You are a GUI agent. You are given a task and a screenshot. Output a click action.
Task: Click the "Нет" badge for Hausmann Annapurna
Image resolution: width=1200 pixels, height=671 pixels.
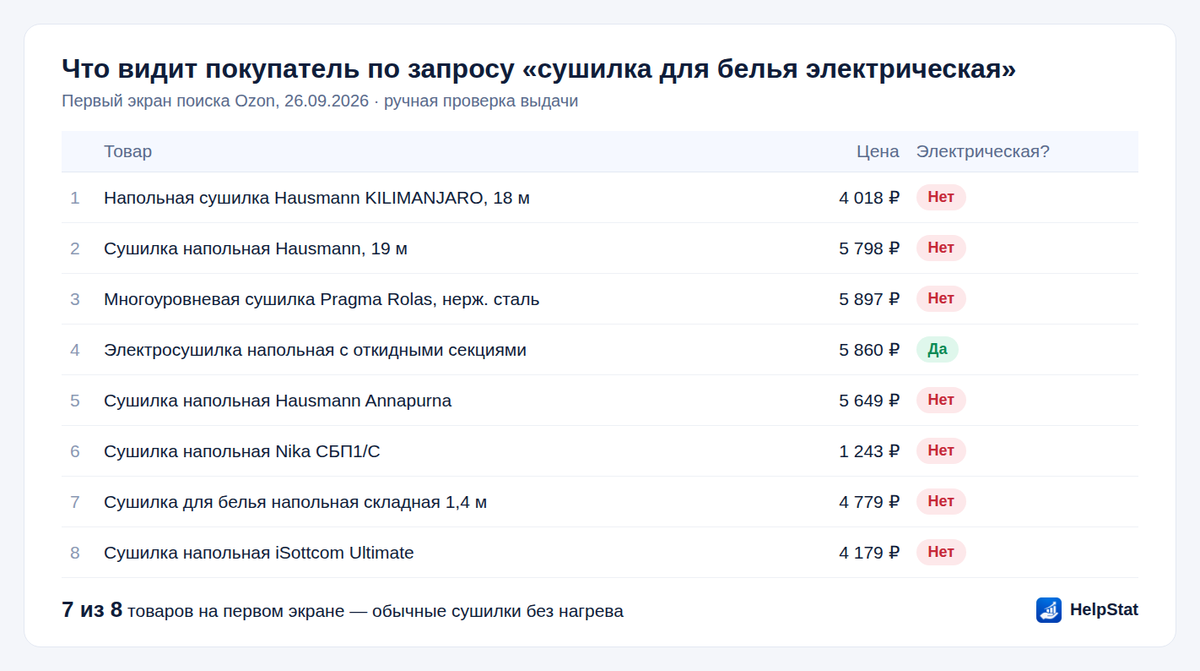point(941,400)
